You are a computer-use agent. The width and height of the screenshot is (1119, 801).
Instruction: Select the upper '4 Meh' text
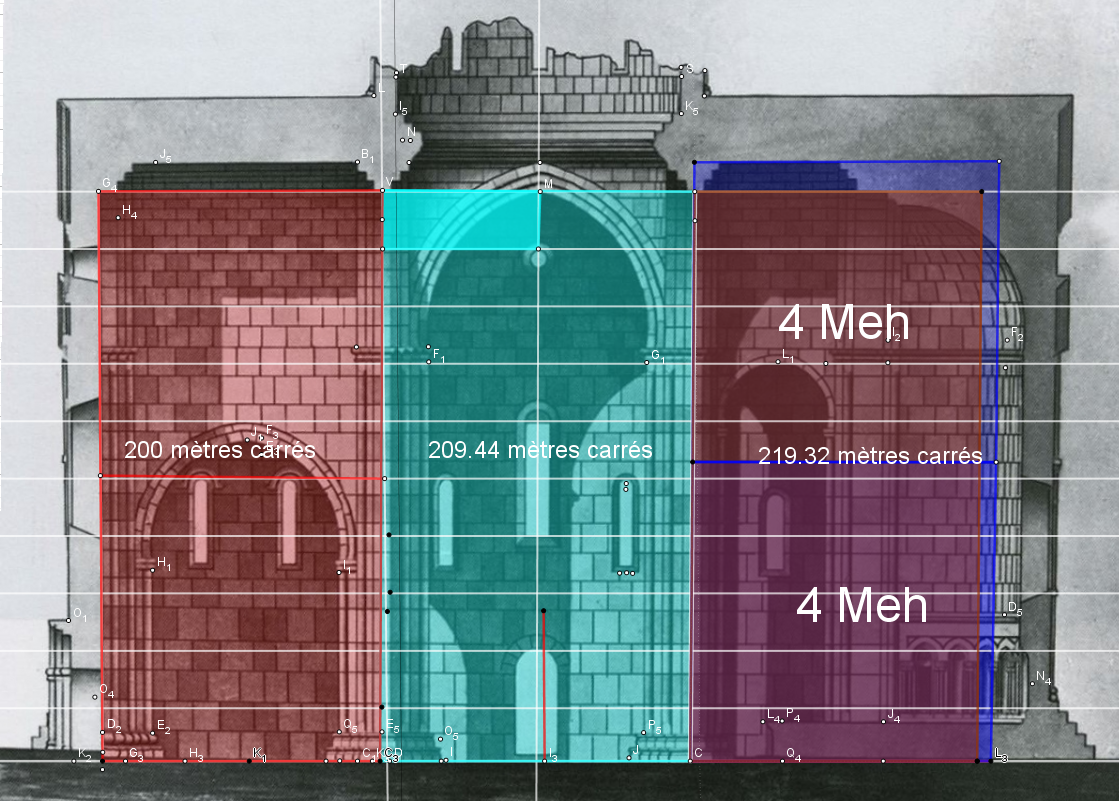[x=843, y=323]
